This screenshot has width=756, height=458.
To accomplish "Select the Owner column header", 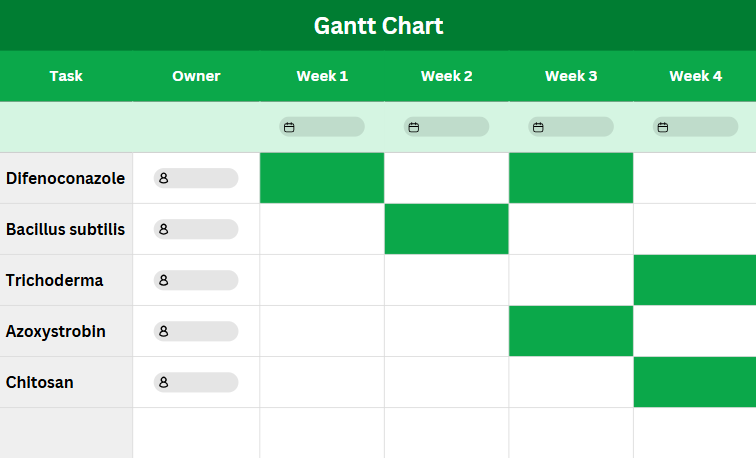I will pyautogui.click(x=196, y=76).
